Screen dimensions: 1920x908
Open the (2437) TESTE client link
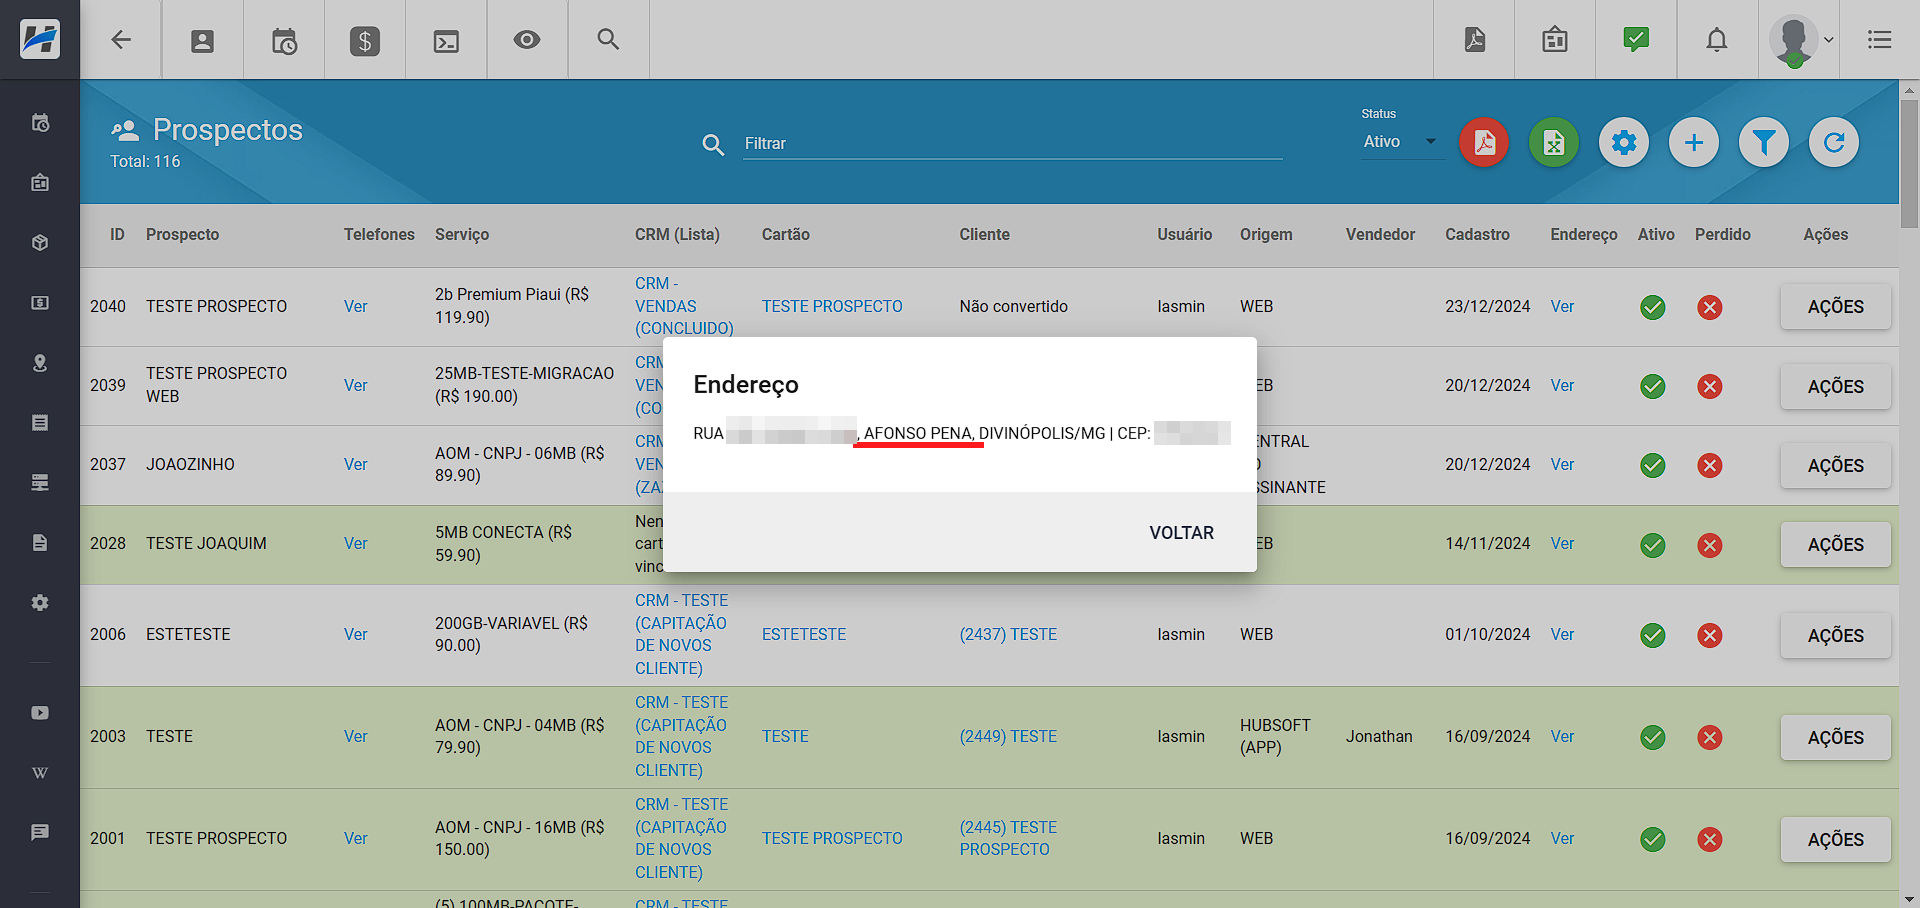coord(1008,634)
